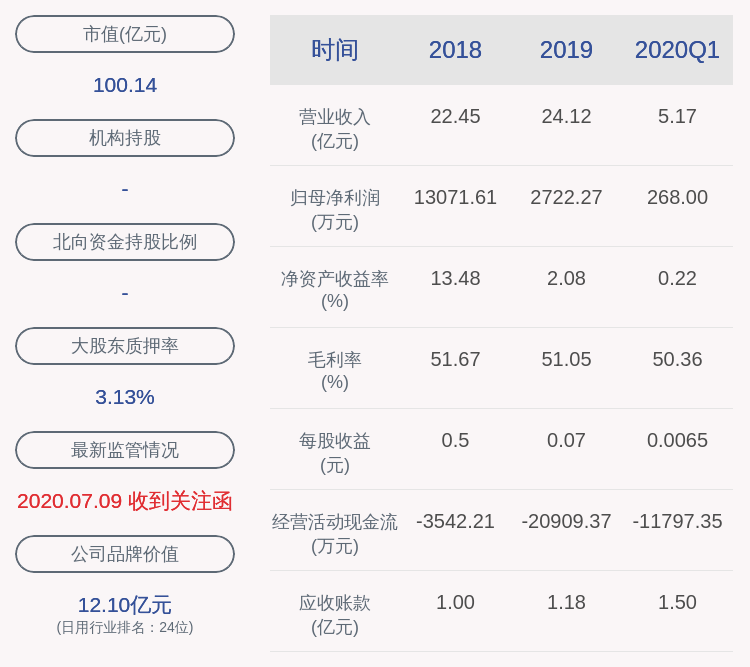Screen dimensions: 750x667
Task: Click the gross margin value 51.67
Action: click(455, 359)
